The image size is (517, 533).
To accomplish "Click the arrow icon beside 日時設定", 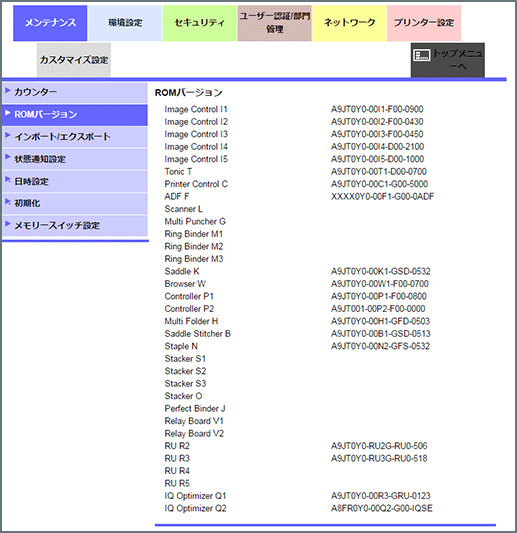I will (x=8, y=179).
